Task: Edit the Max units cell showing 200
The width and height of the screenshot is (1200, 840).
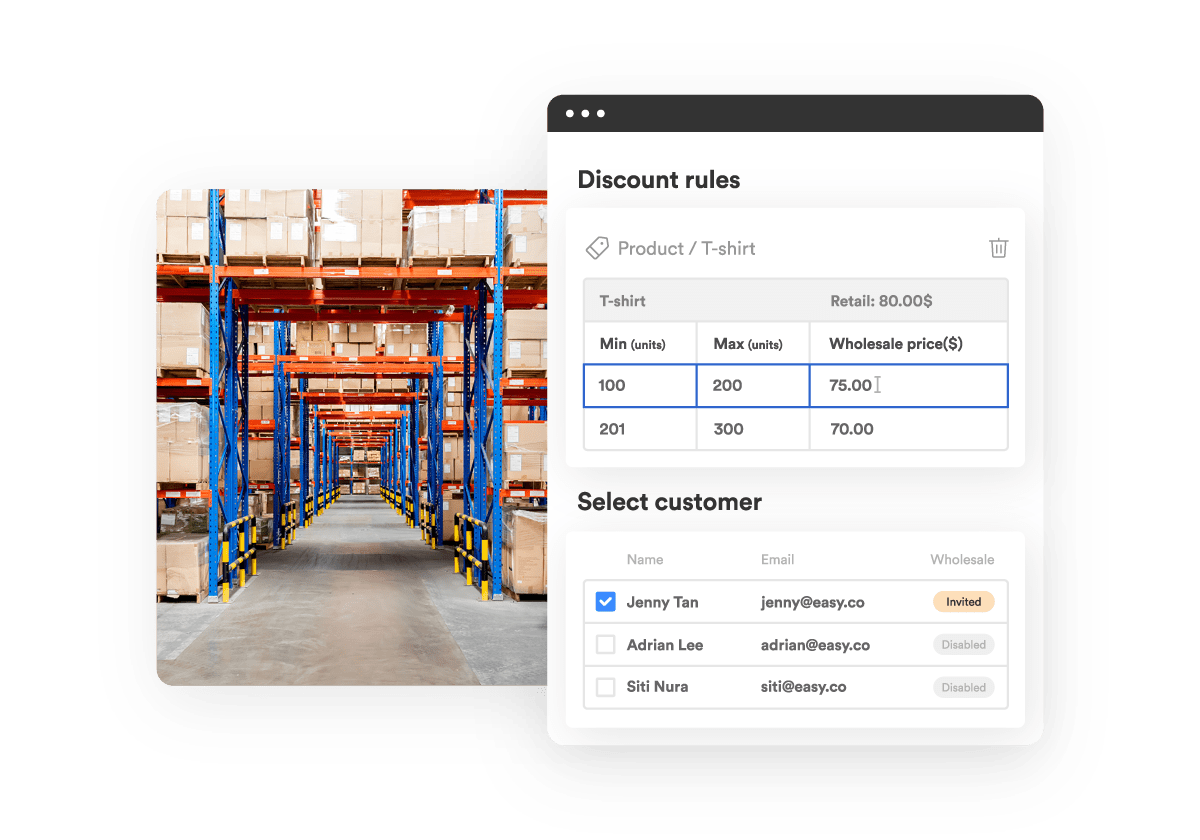Action: click(753, 386)
